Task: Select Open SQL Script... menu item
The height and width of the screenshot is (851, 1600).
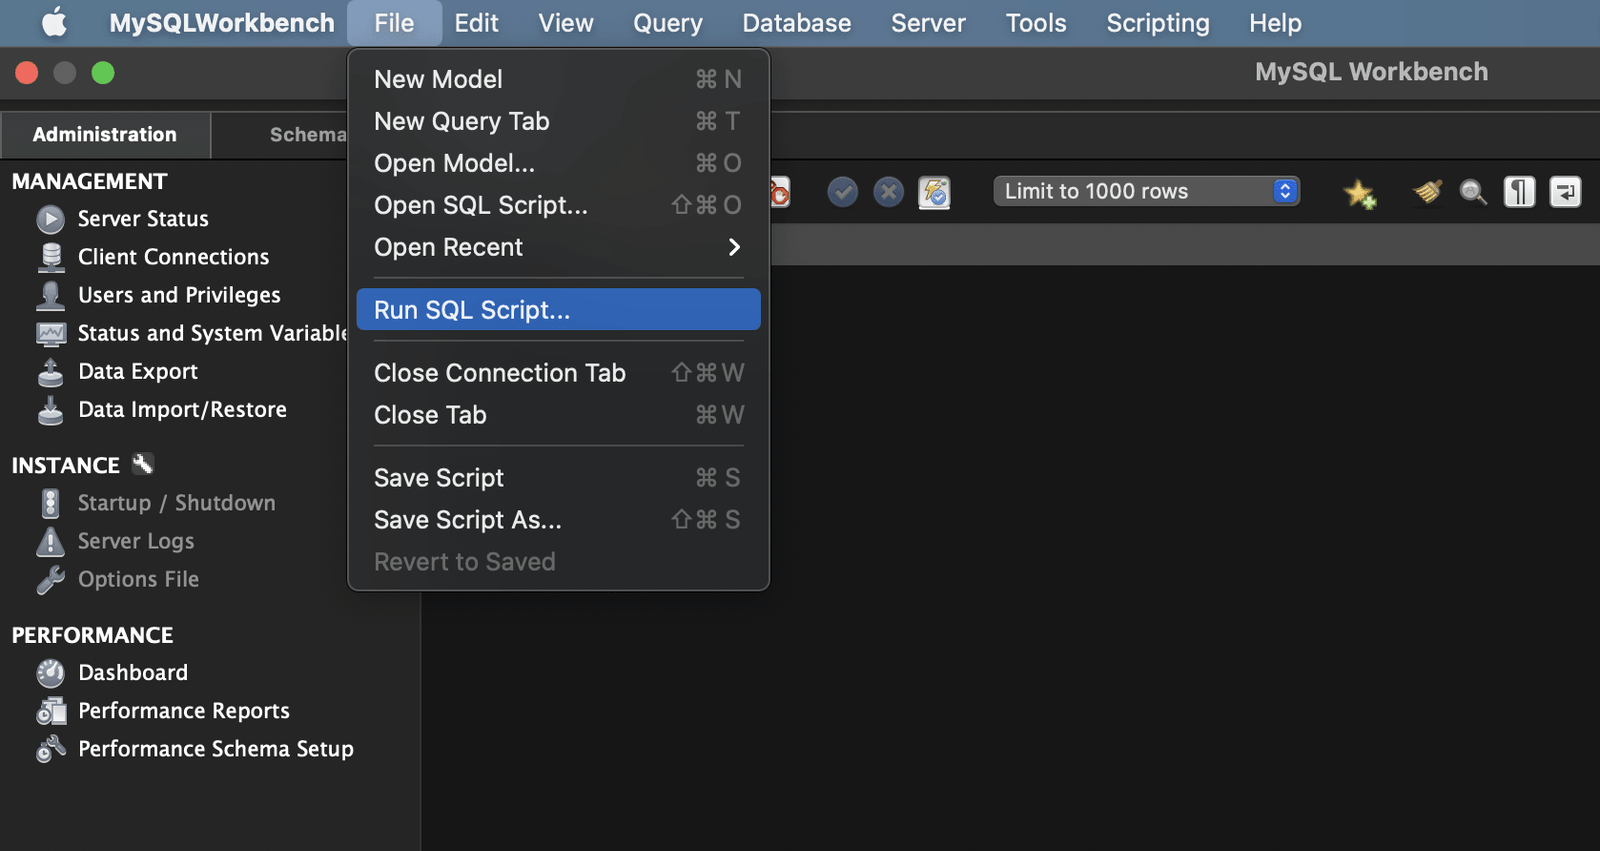Action: pos(558,205)
